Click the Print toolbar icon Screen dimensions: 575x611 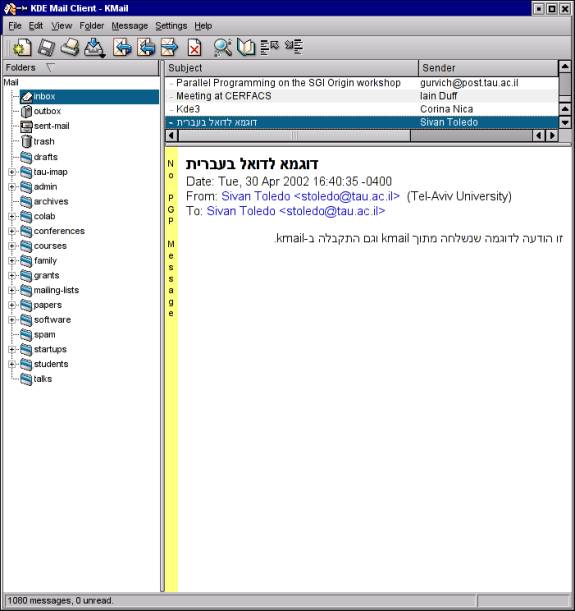[70, 48]
